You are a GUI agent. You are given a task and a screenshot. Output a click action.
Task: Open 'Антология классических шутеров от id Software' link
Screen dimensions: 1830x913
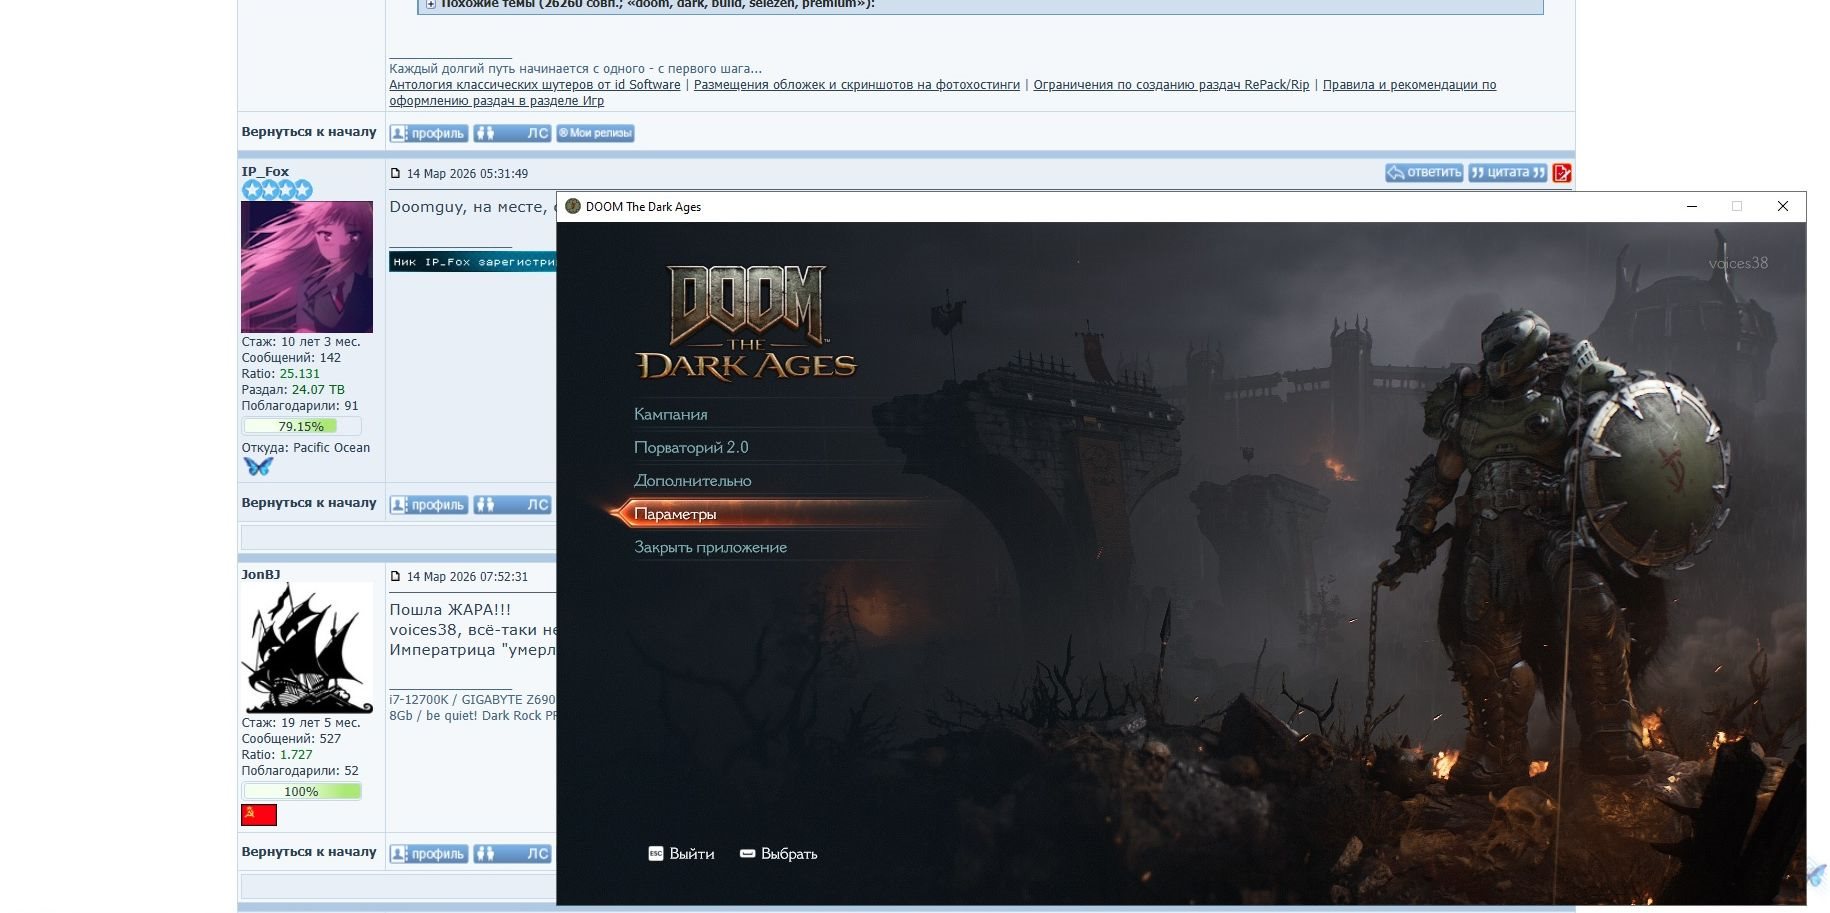click(534, 85)
